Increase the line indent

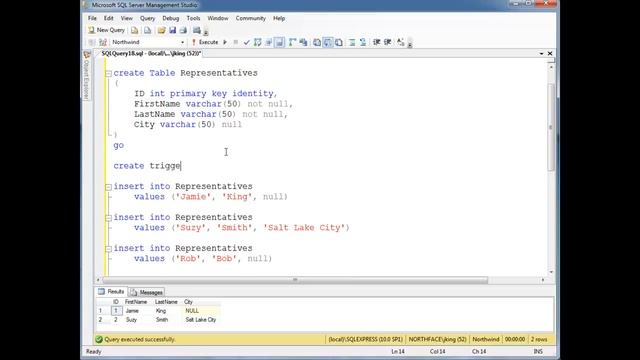387,42
